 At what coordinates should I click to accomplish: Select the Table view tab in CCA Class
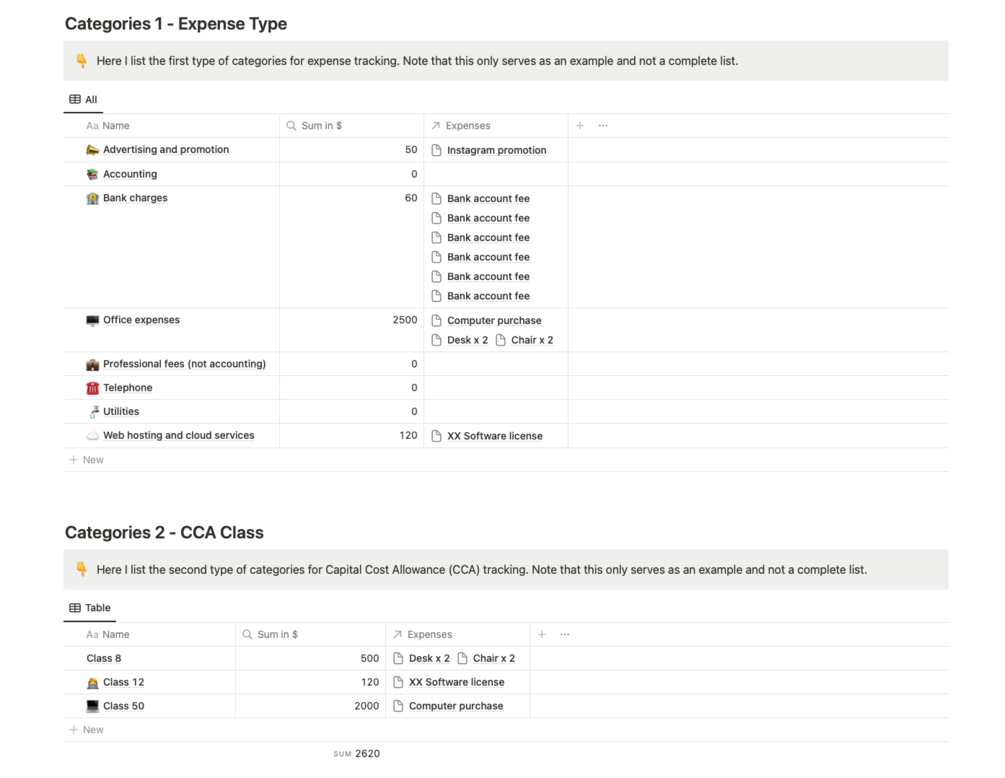pyautogui.click(x=90, y=608)
